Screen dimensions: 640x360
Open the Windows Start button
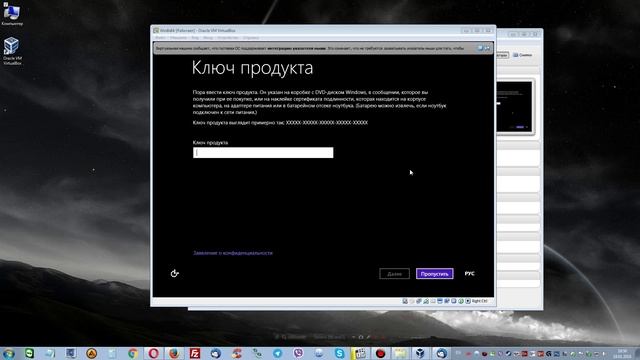[9, 353]
